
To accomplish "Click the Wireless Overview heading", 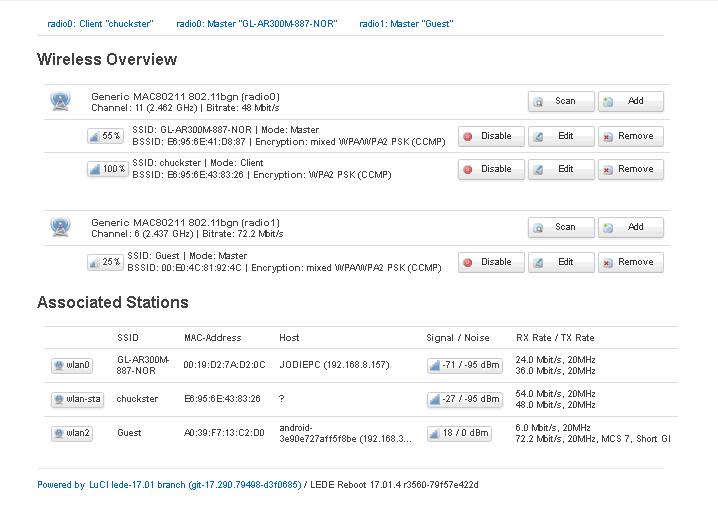I will (107, 60).
